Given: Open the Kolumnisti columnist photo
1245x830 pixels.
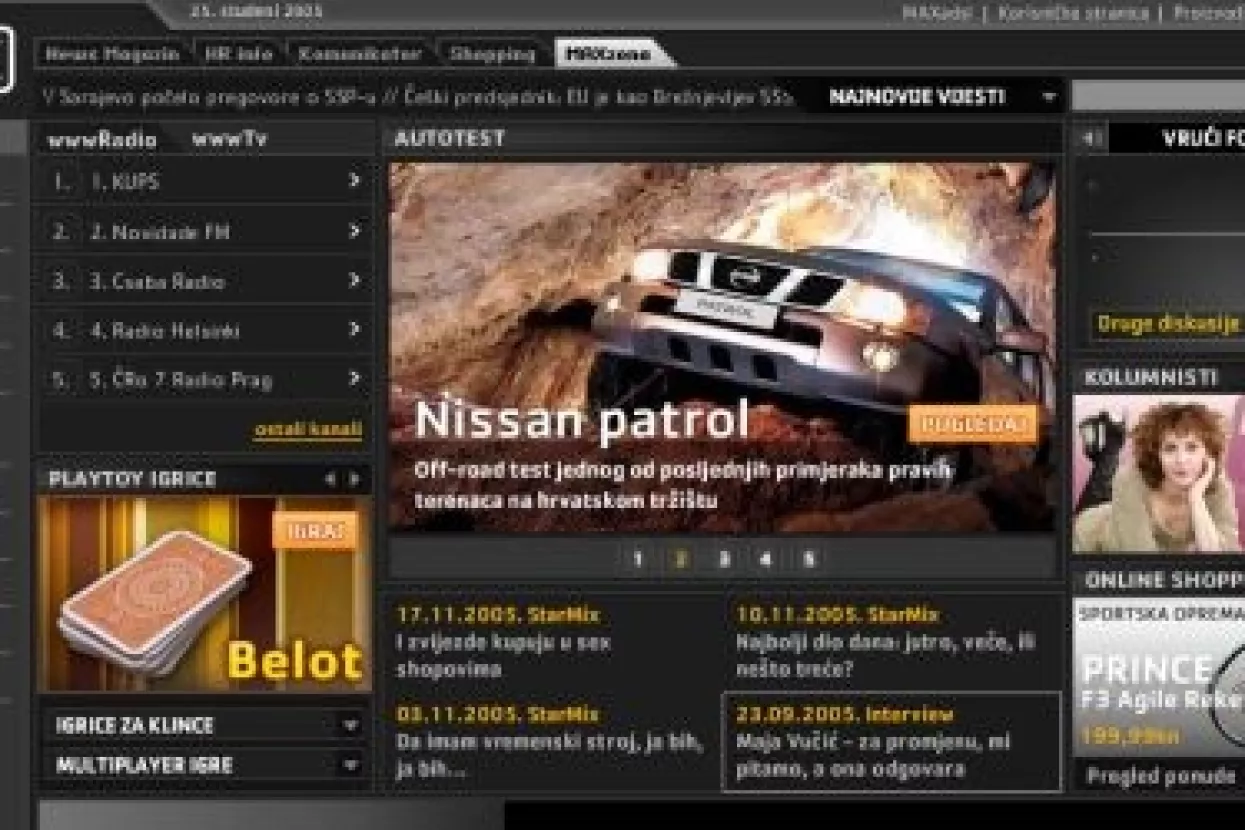Looking at the screenshot, I should [x=1159, y=474].
